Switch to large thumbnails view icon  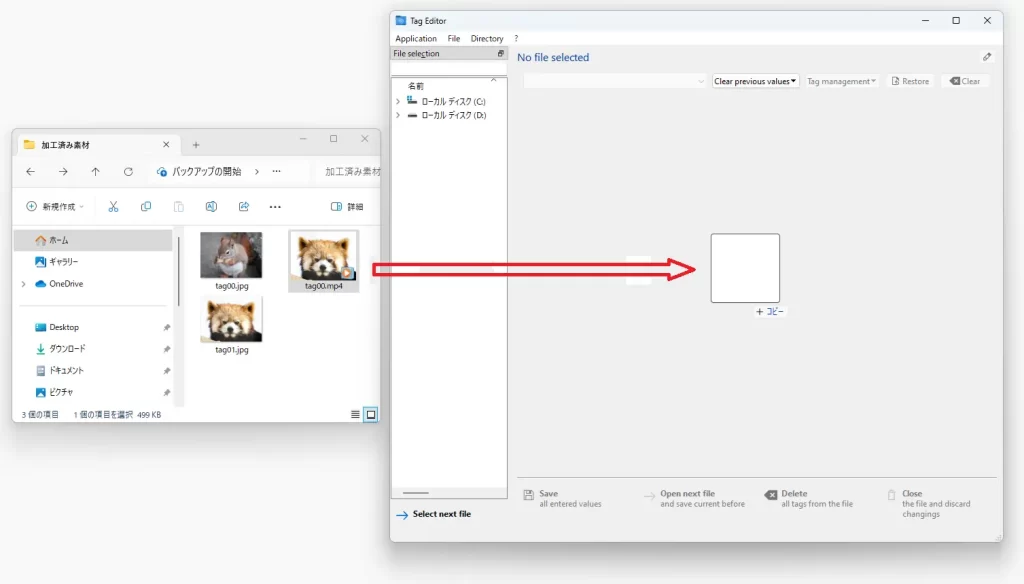coord(371,414)
